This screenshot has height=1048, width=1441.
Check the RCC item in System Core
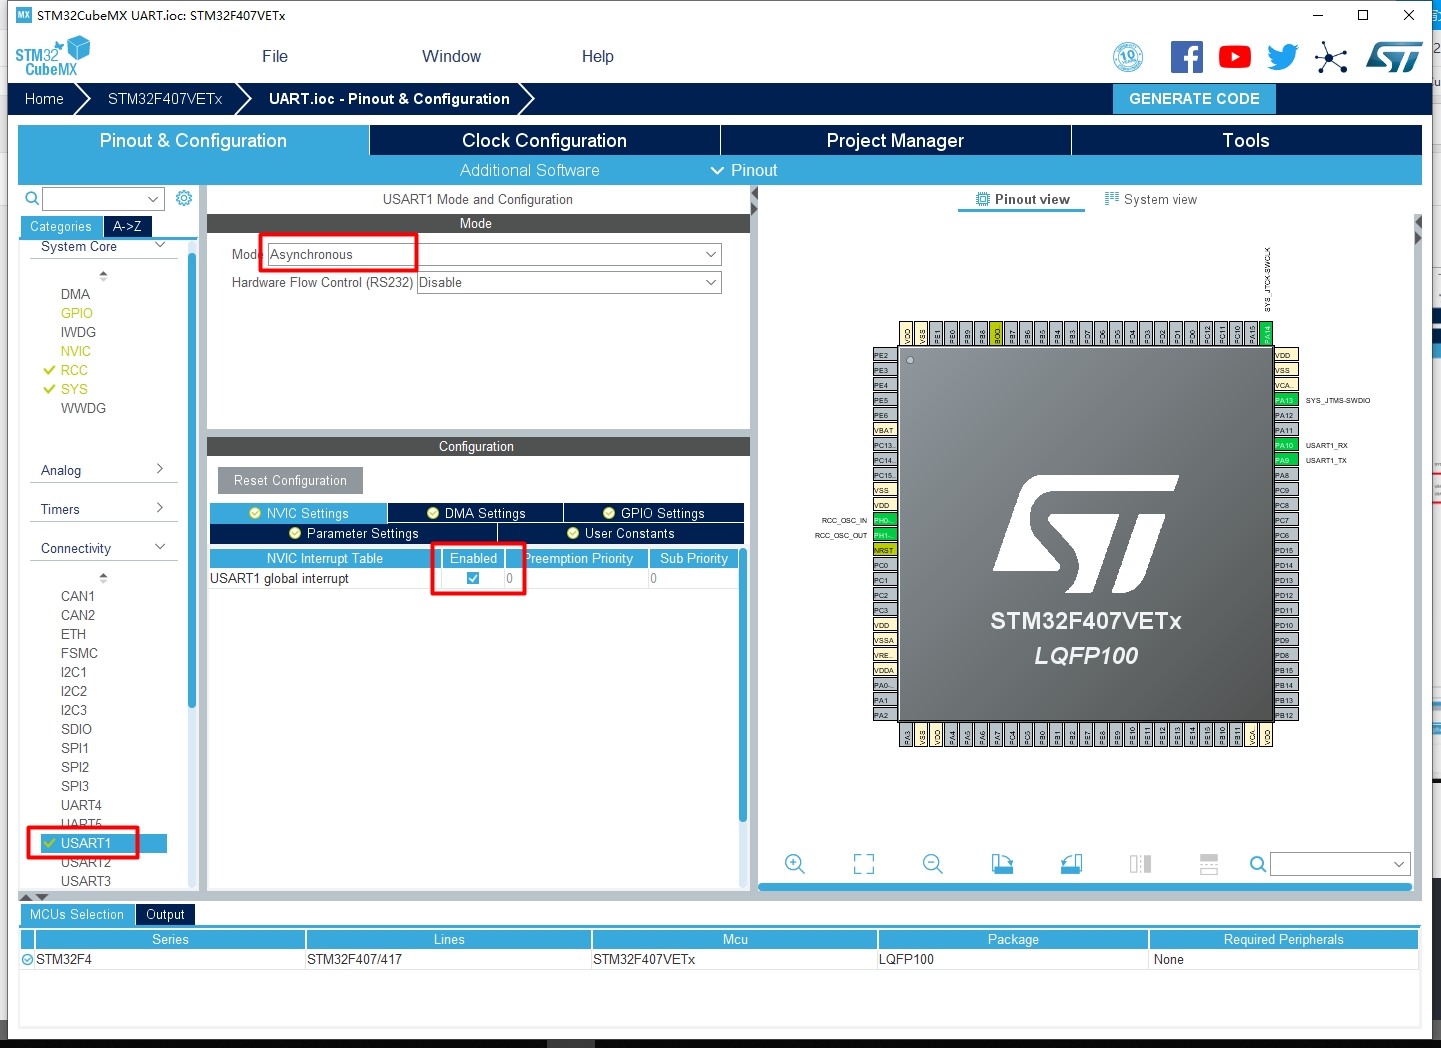pos(72,370)
